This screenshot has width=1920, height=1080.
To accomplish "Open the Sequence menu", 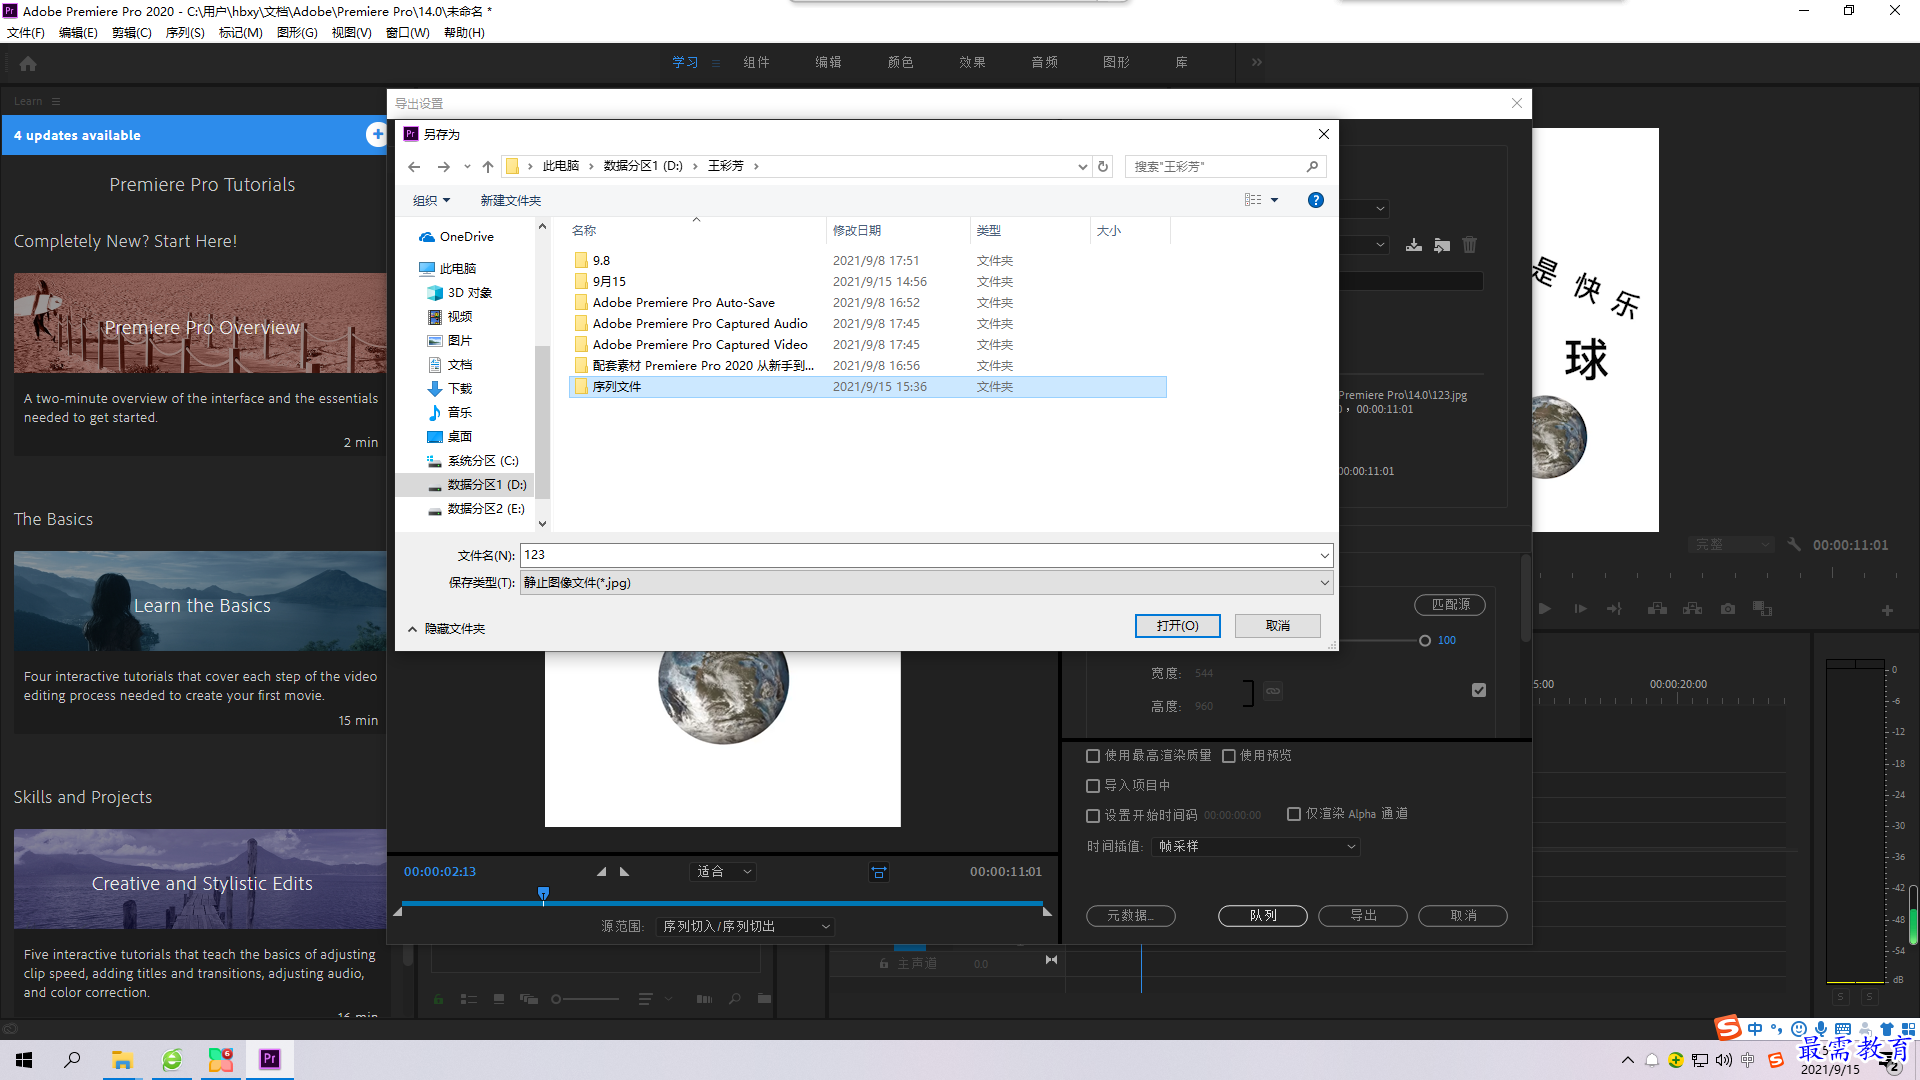I will pos(185,33).
